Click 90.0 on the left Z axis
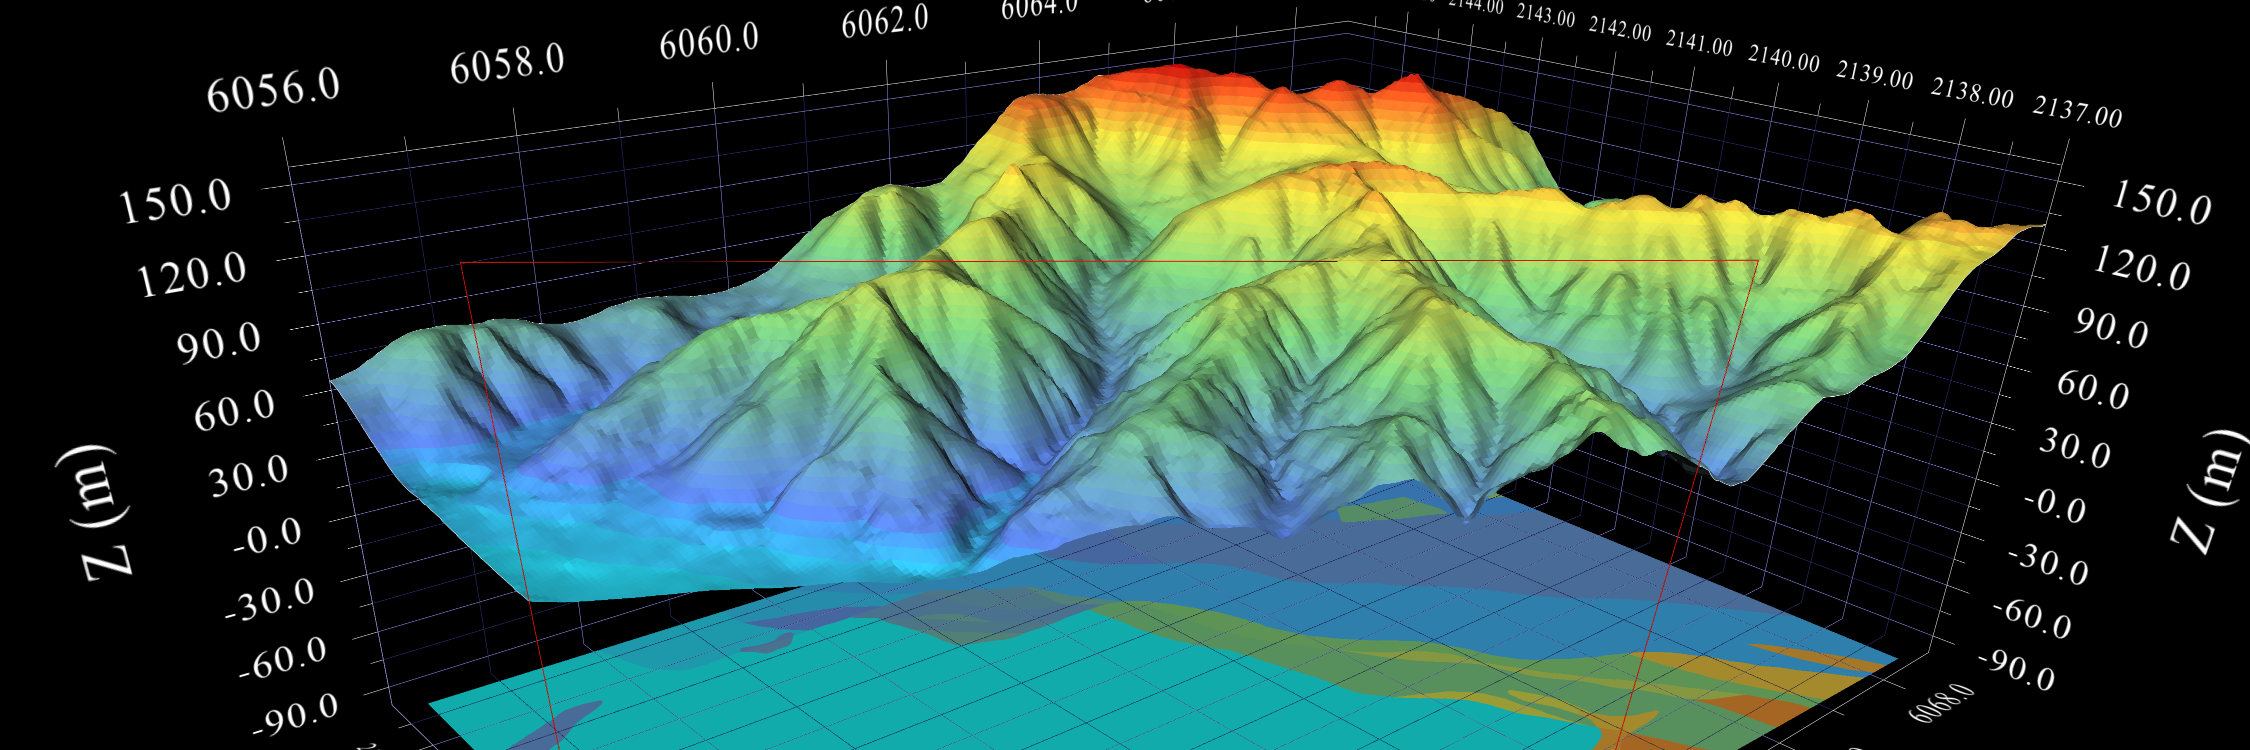Viewport: 2250px width, 750px height. click(219, 343)
